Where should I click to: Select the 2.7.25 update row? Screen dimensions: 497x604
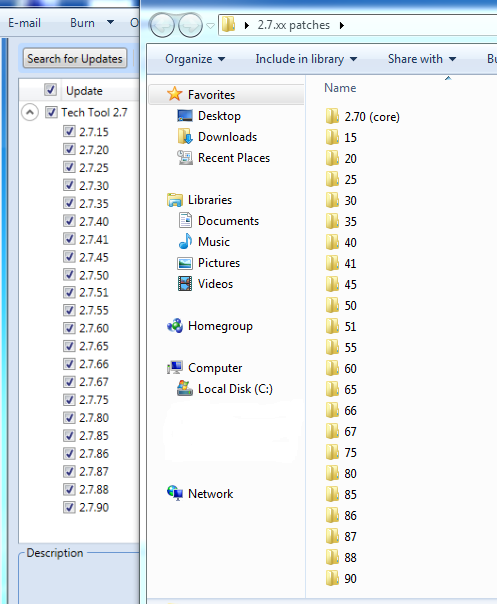coord(94,168)
